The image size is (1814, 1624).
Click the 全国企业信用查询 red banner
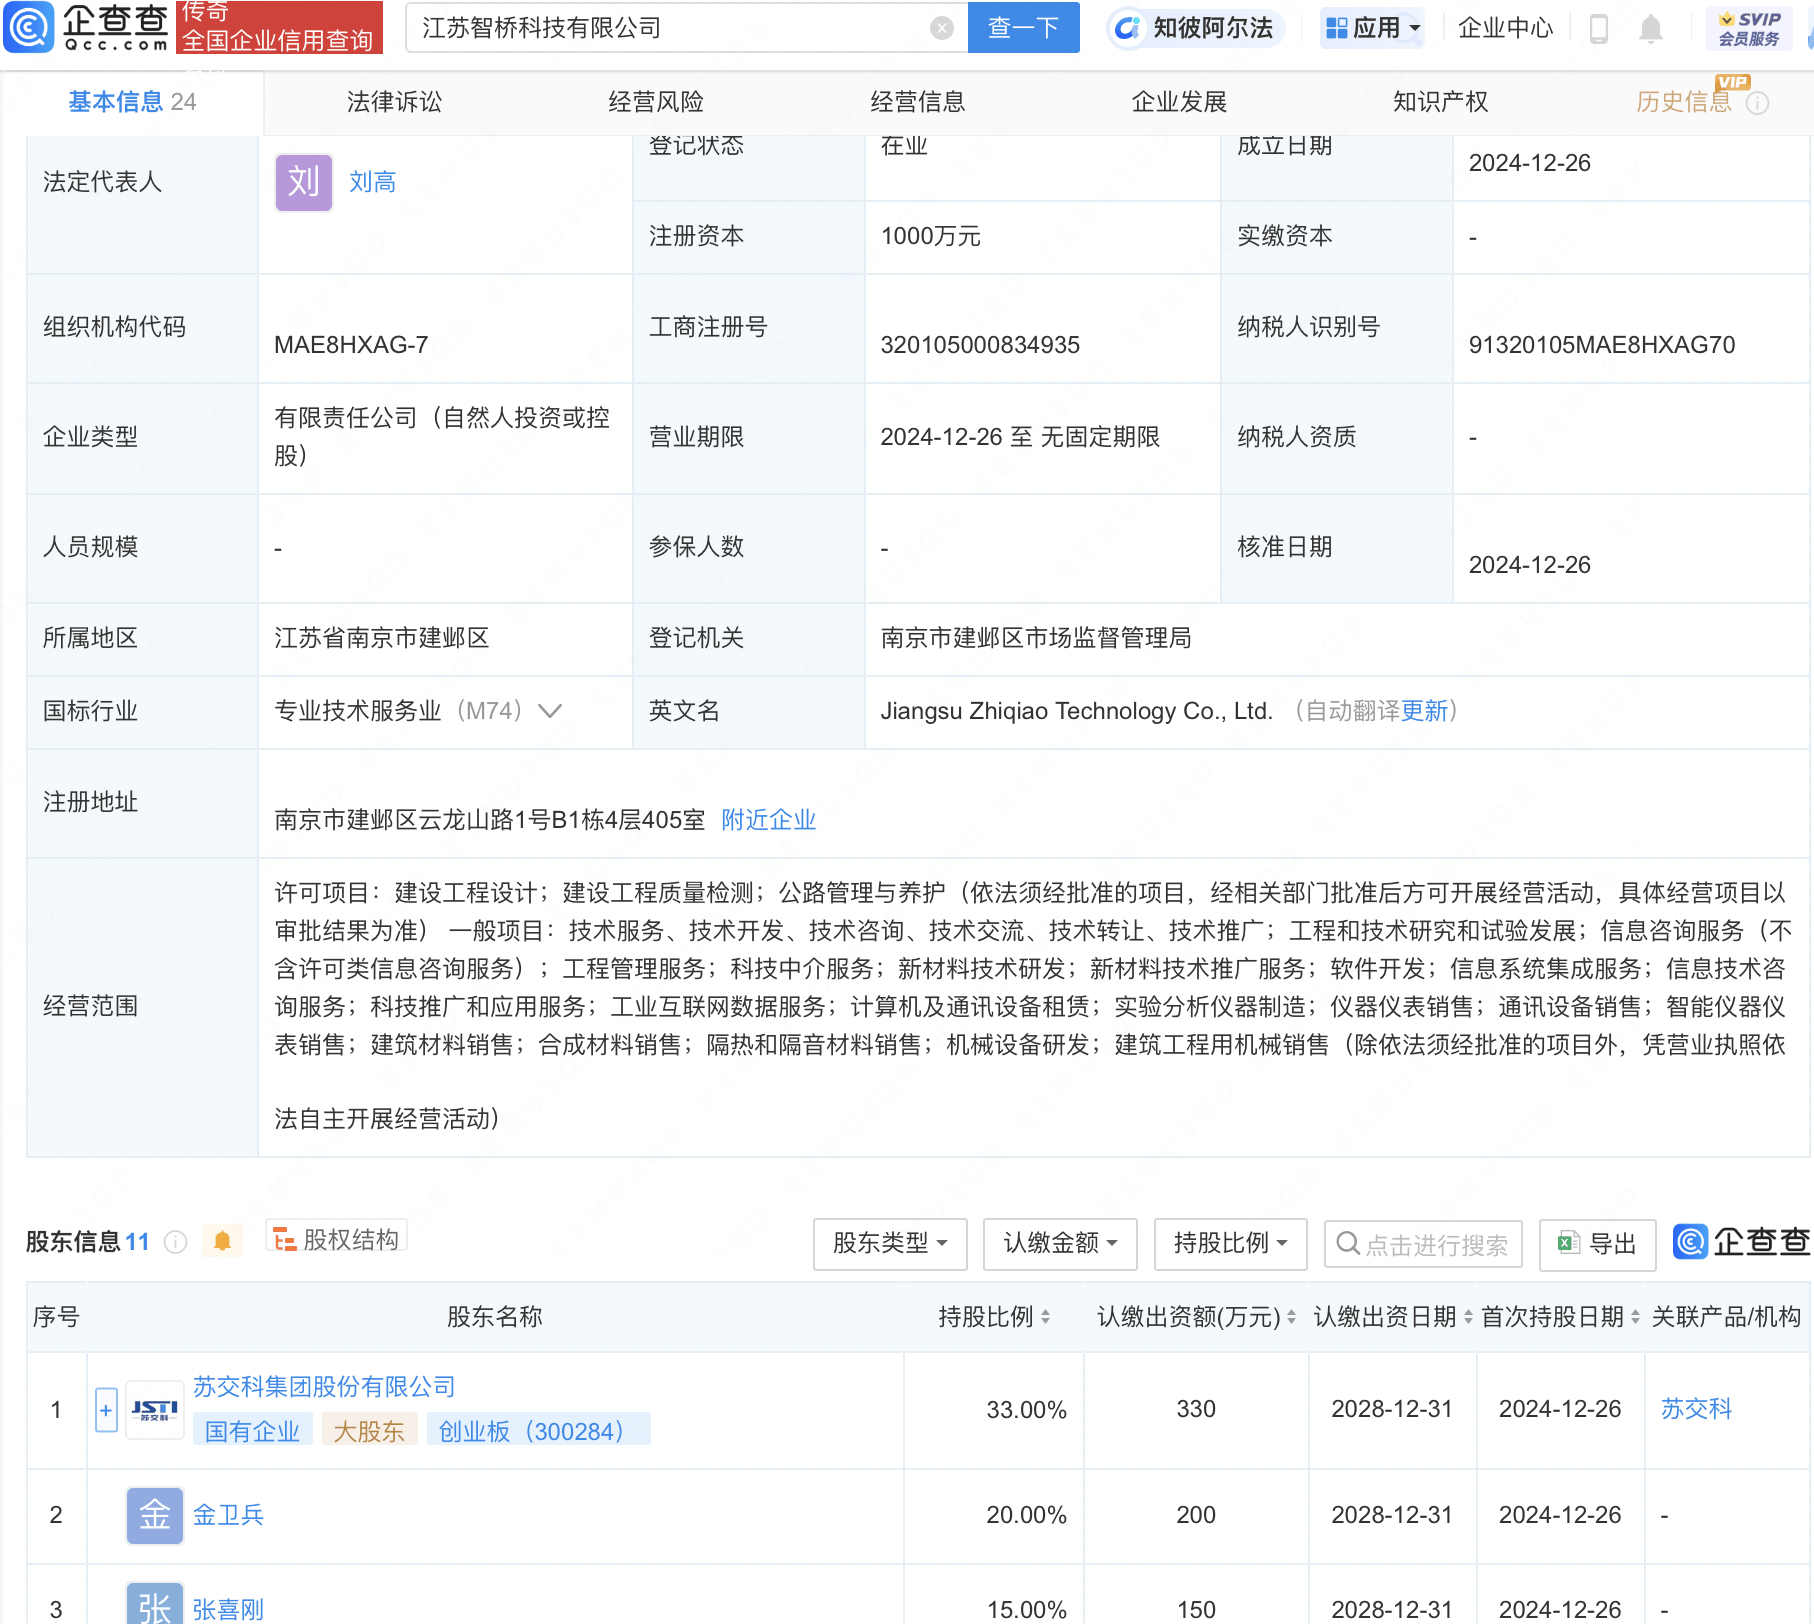point(279,27)
